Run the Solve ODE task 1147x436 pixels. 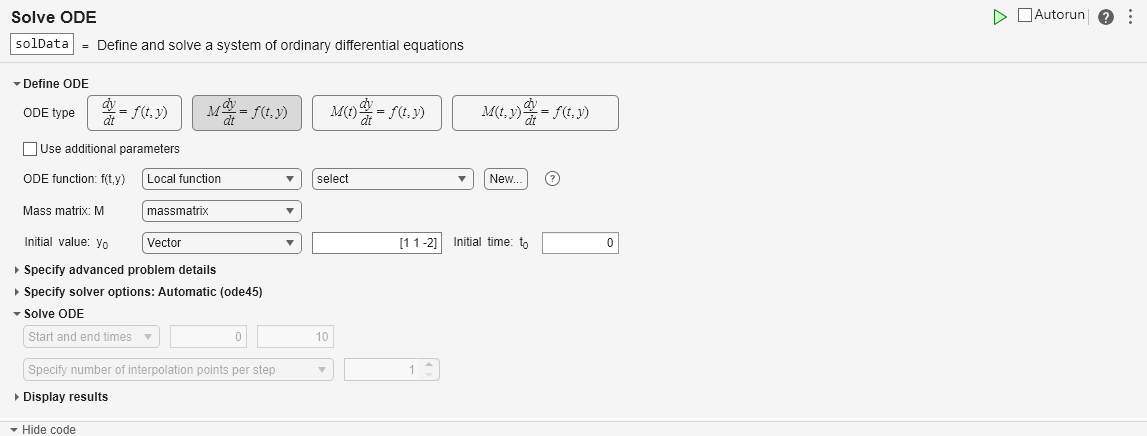[x=1000, y=17]
